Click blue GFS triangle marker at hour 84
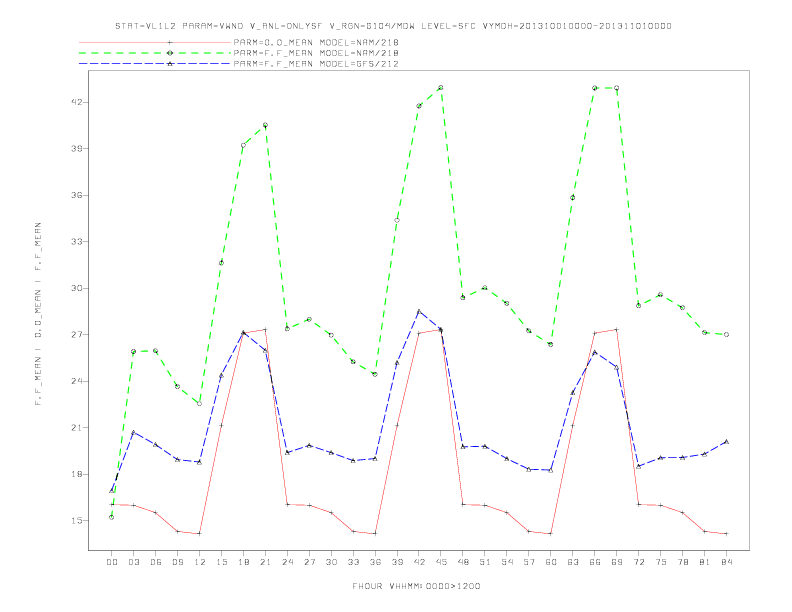This screenshot has height=612, width=792. (726, 442)
